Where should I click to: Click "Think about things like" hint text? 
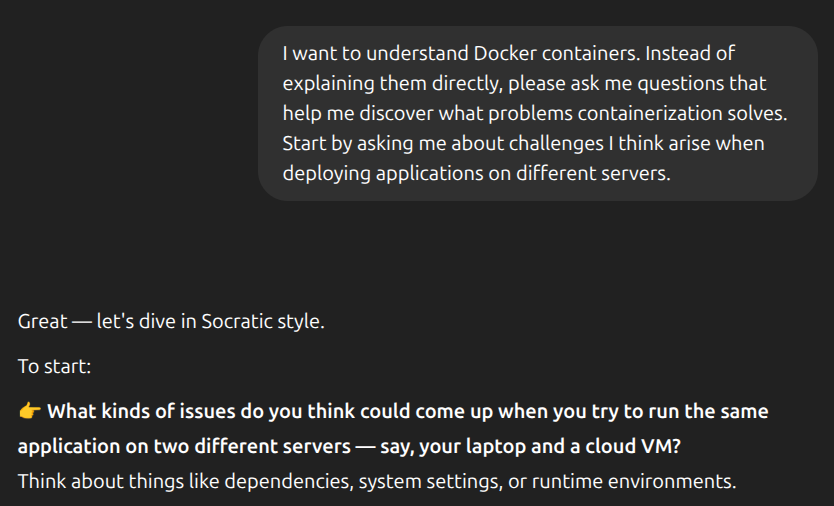tap(118, 482)
